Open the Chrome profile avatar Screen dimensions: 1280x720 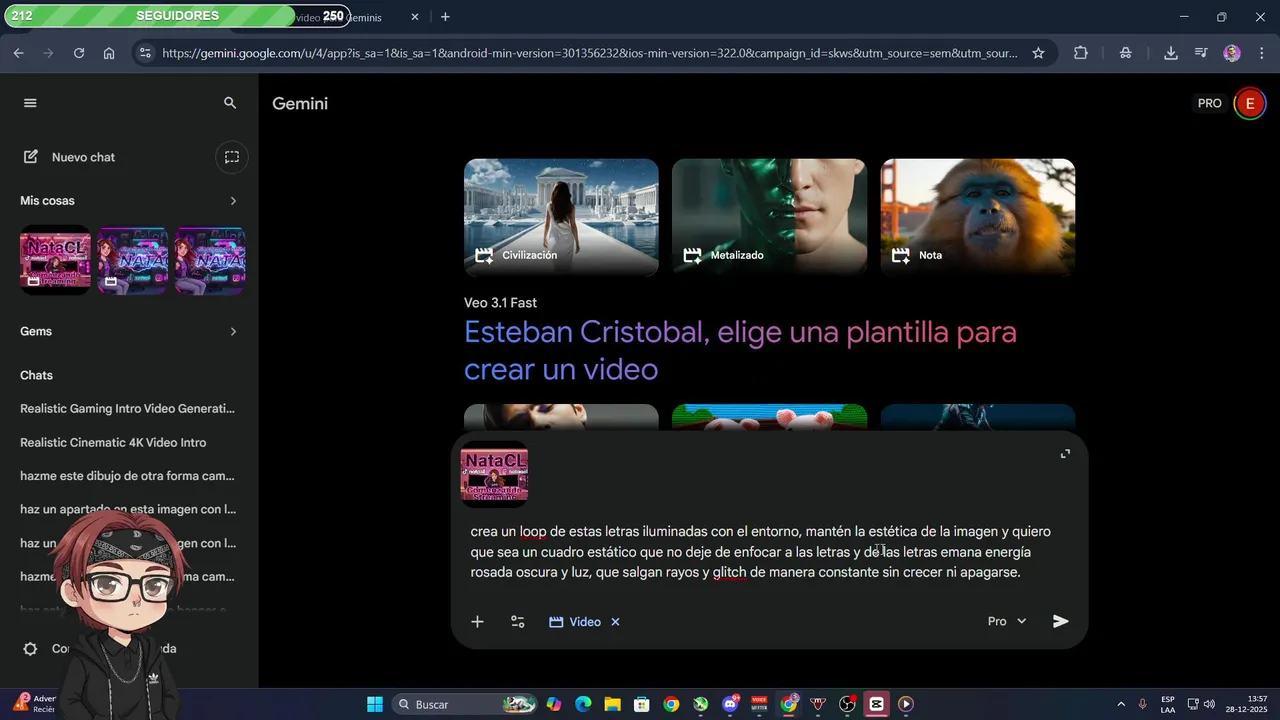1232,53
